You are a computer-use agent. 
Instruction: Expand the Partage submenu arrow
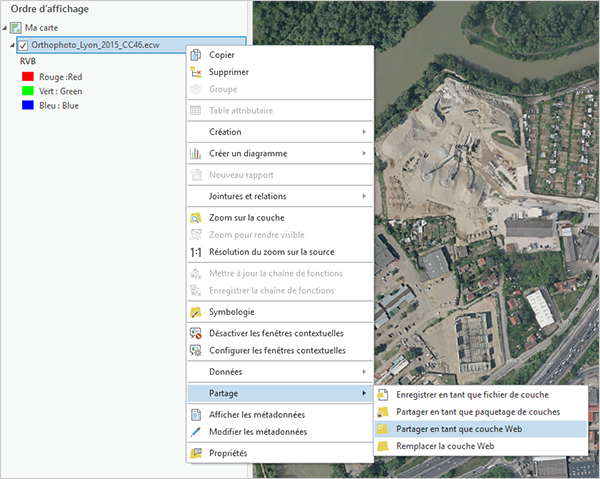click(x=364, y=393)
